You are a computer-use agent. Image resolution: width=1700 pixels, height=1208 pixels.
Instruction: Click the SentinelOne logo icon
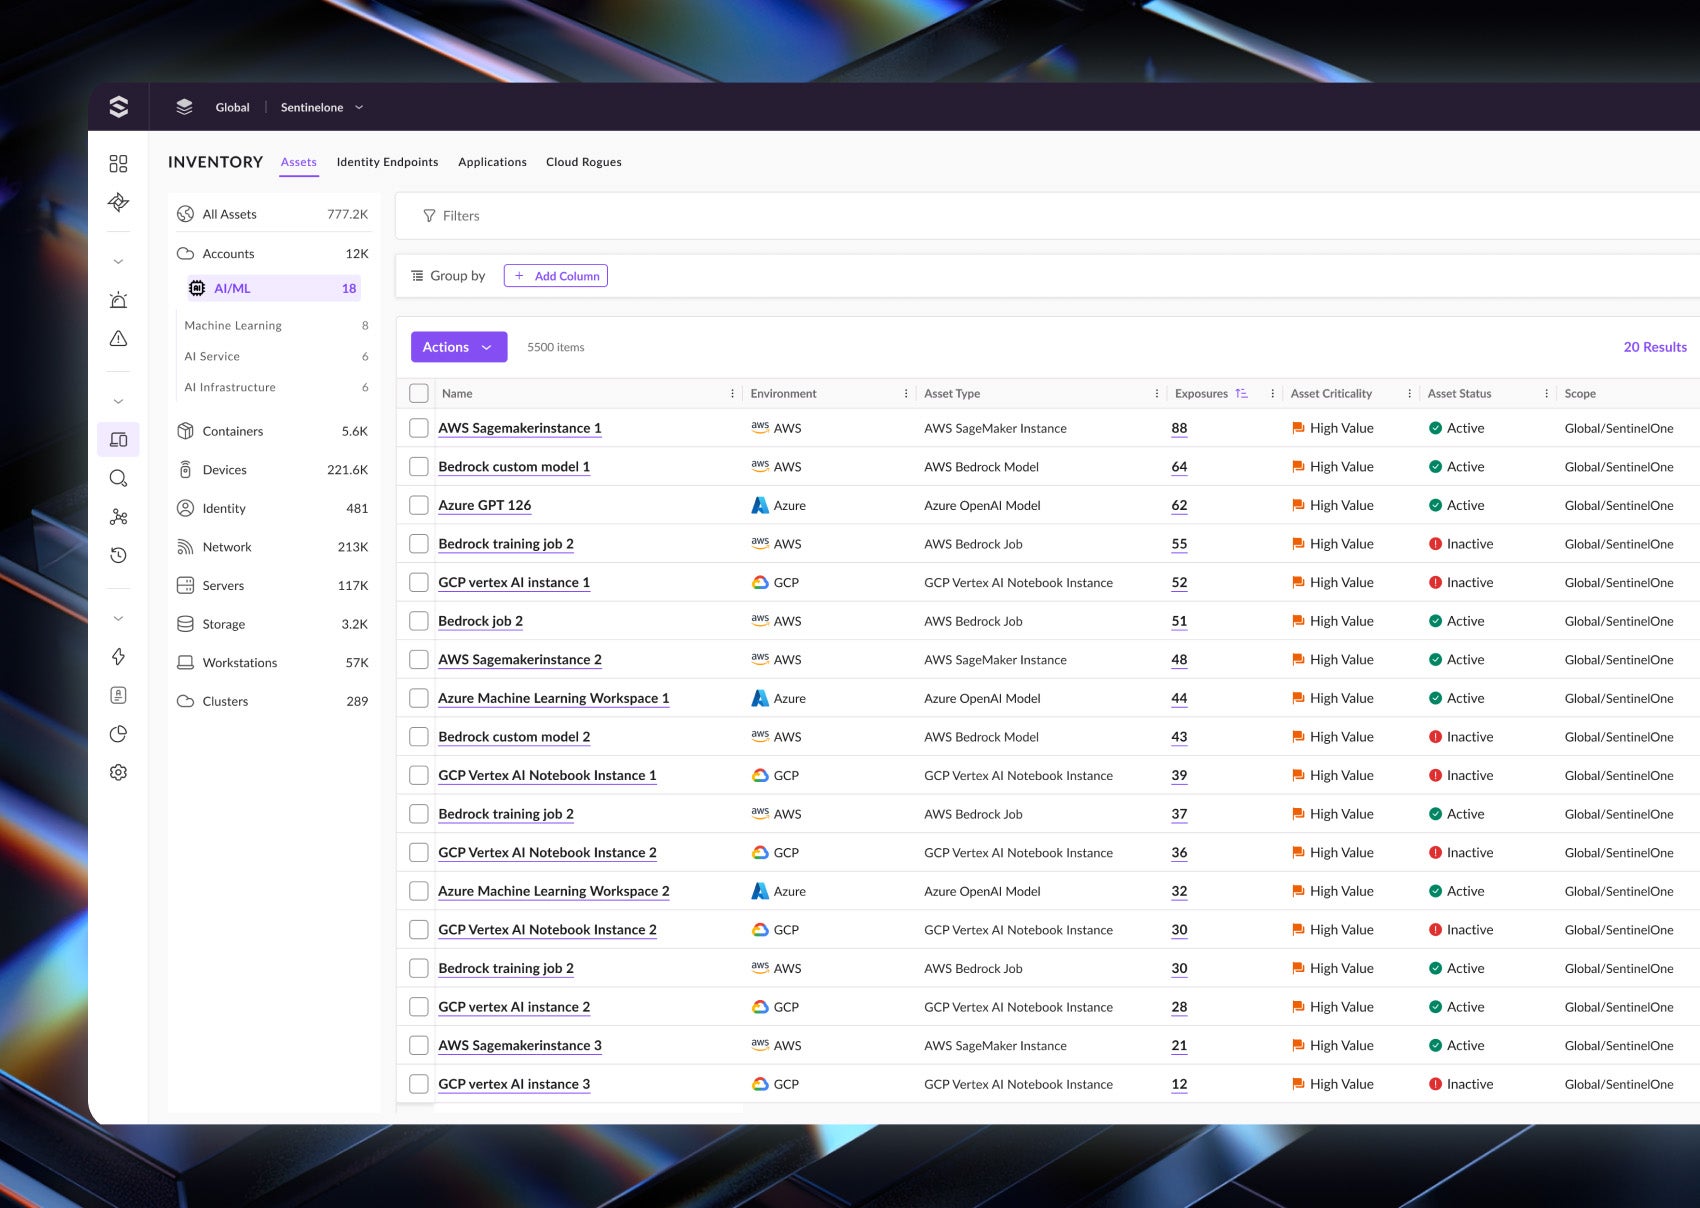[x=118, y=107]
